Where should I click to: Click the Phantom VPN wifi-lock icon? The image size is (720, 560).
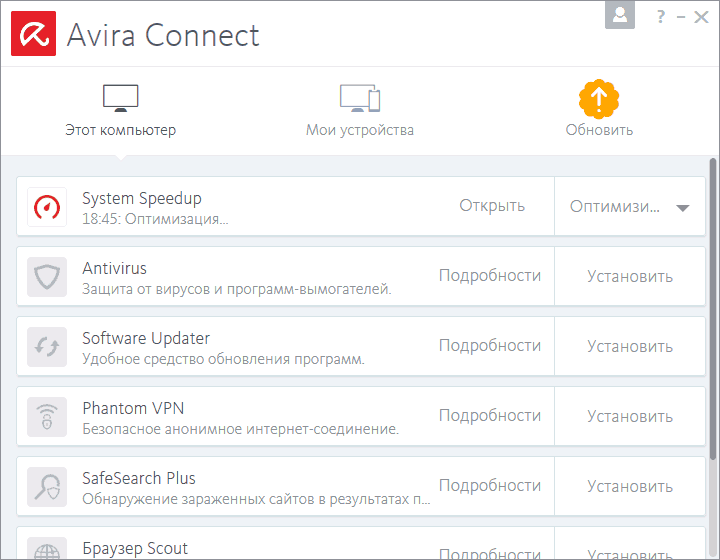tap(47, 417)
